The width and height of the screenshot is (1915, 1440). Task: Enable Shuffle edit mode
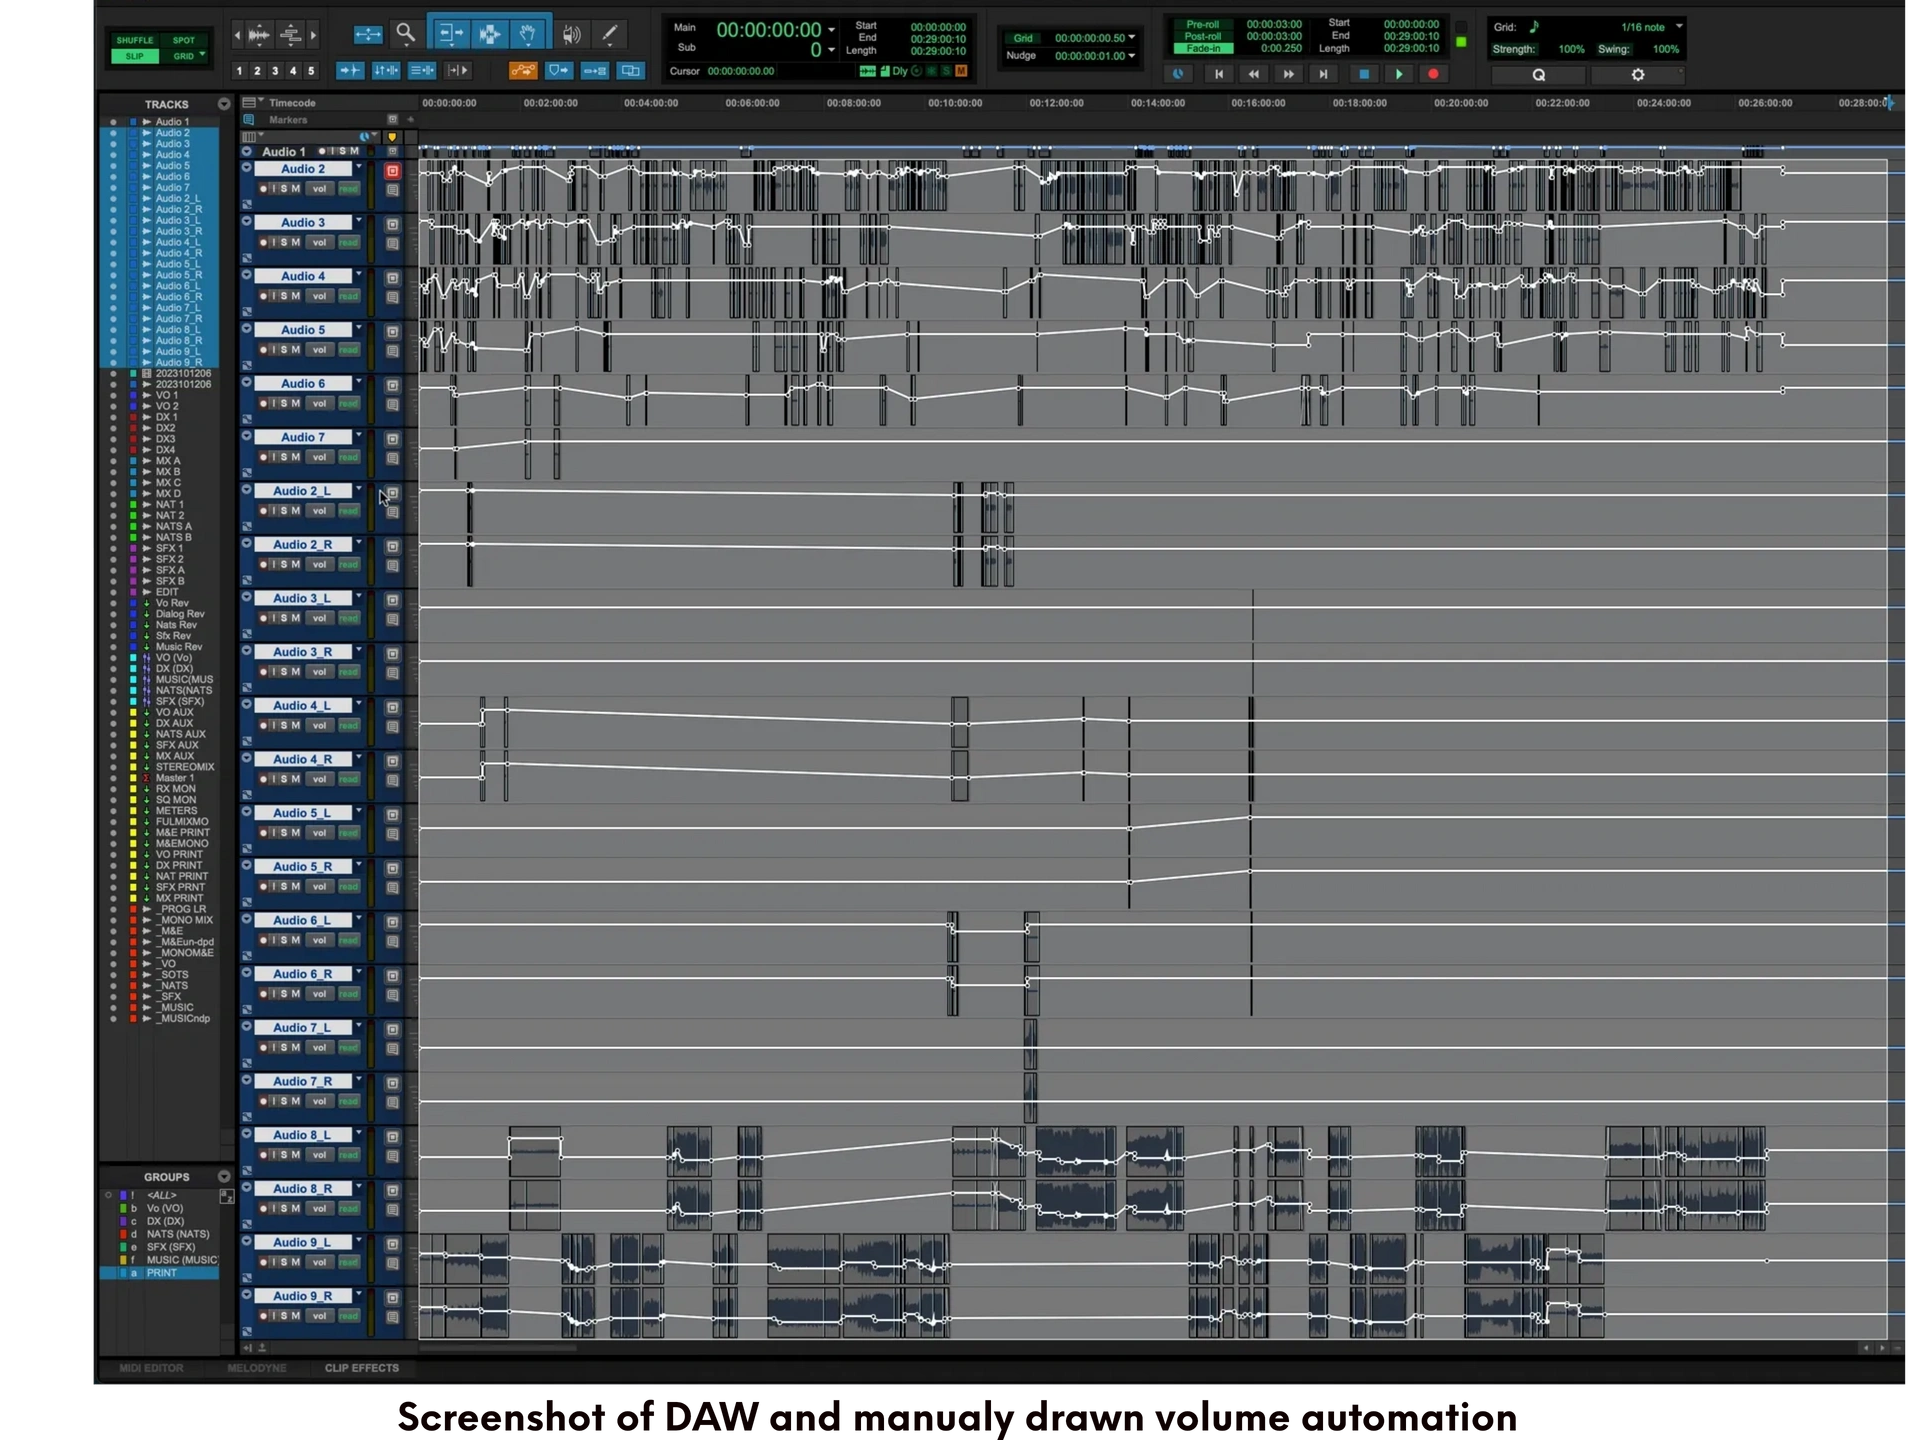point(135,41)
